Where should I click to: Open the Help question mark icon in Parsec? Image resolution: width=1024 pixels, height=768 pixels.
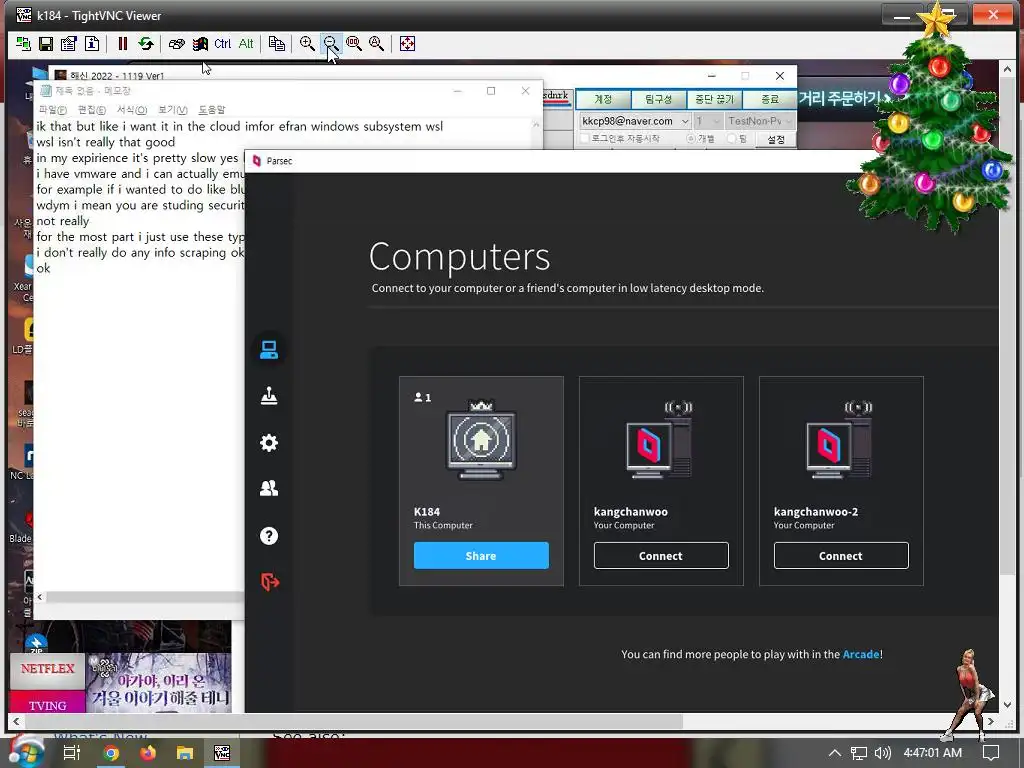click(269, 536)
